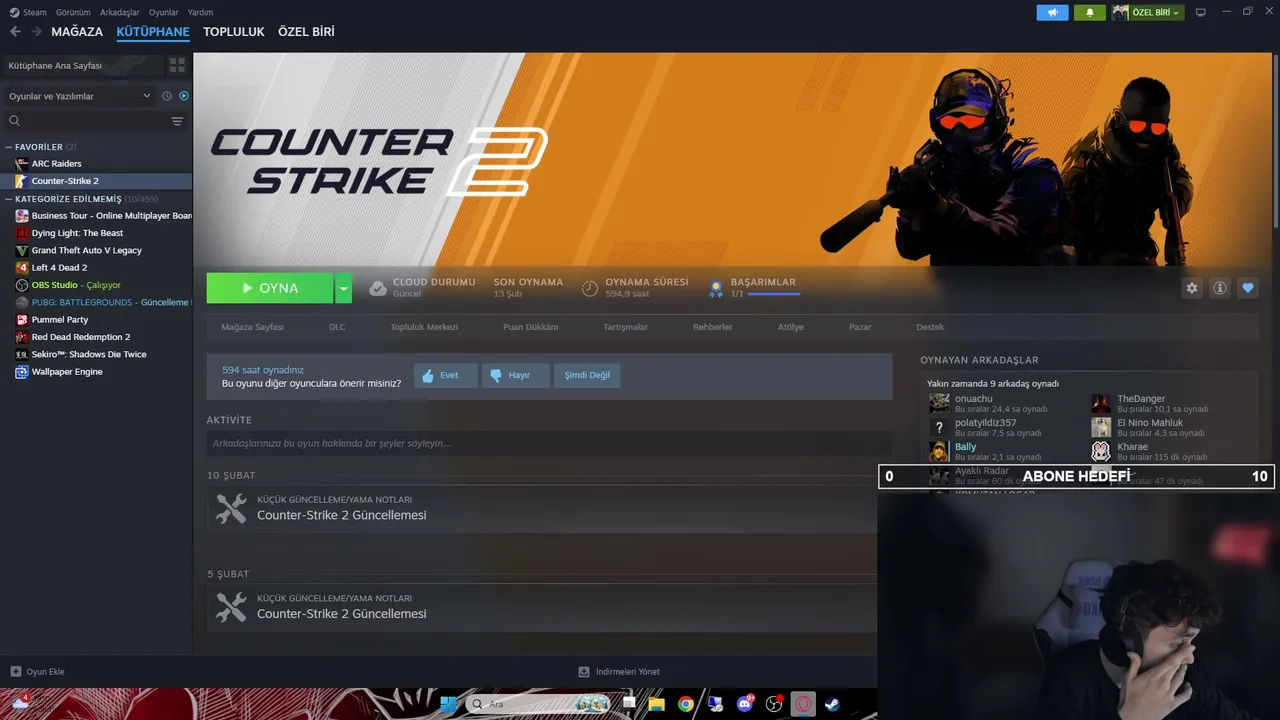
Task: Open the Topluluk Merkezi link
Action: [424, 327]
